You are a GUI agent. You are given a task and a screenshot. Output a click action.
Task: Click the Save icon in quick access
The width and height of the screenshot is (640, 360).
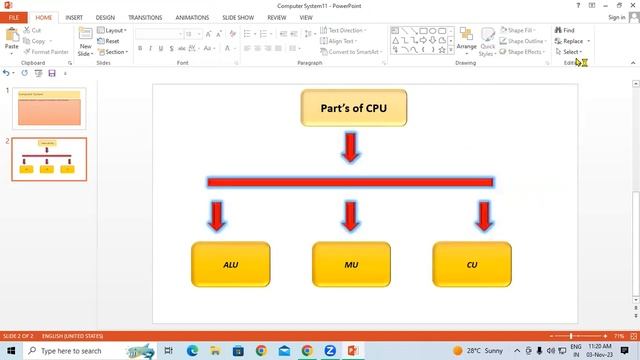pyautogui.click(x=52, y=73)
